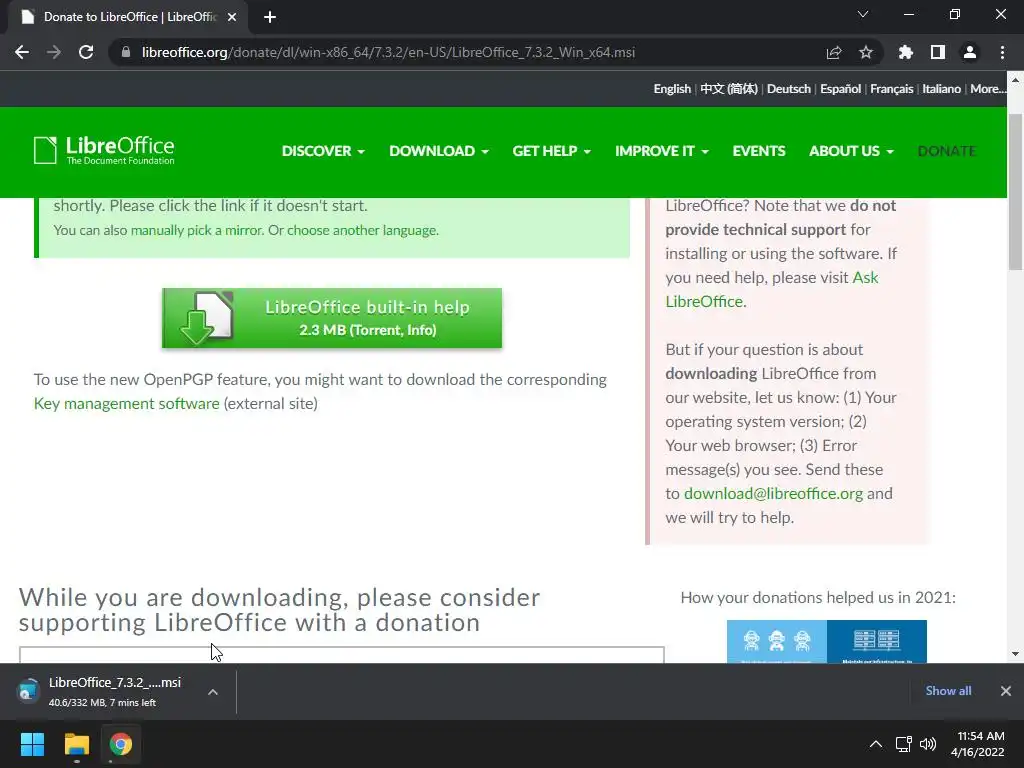
Task: Click choose another language link
Action: [362, 230]
